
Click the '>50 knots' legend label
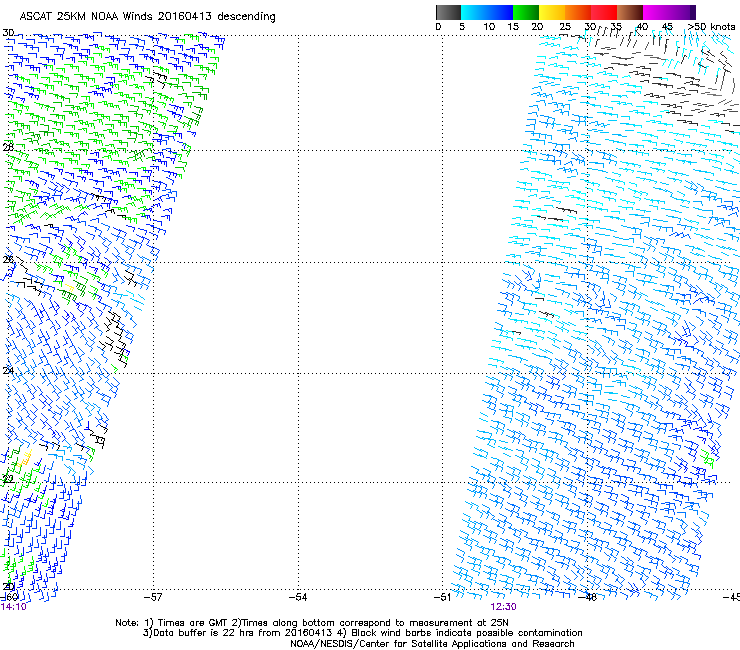coord(711,27)
